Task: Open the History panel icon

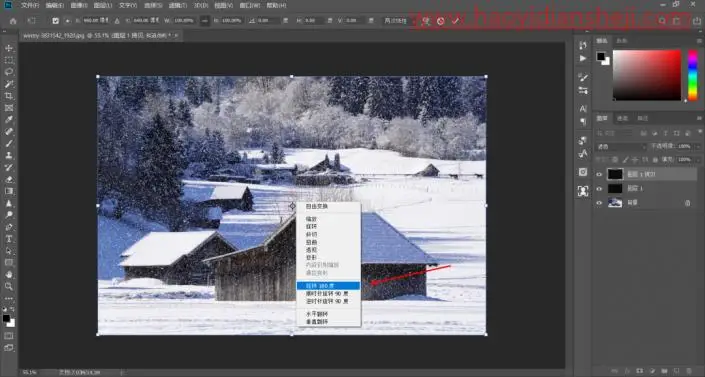Action: tap(583, 45)
